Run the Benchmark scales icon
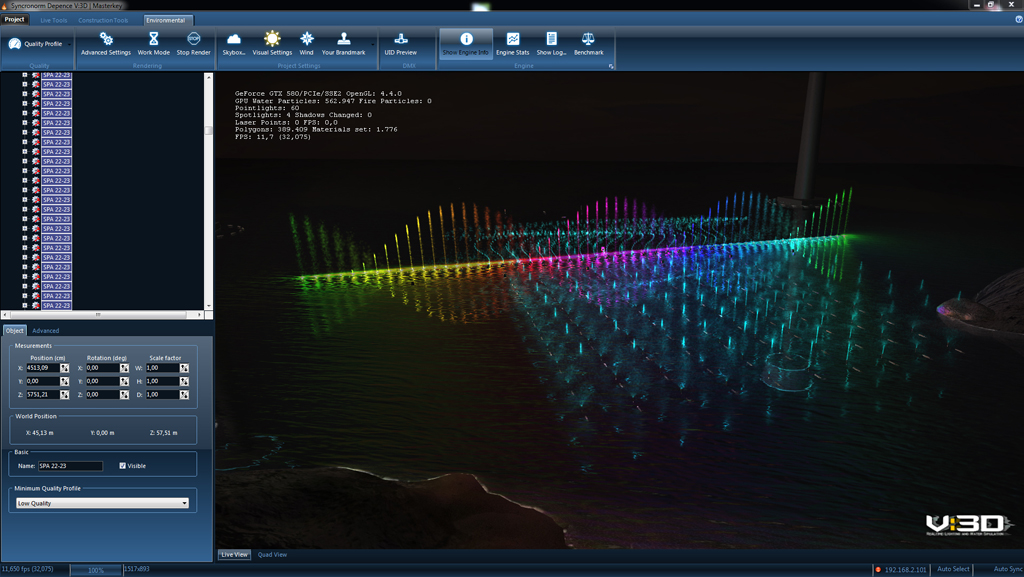This screenshot has height=577, width=1024. point(588,39)
